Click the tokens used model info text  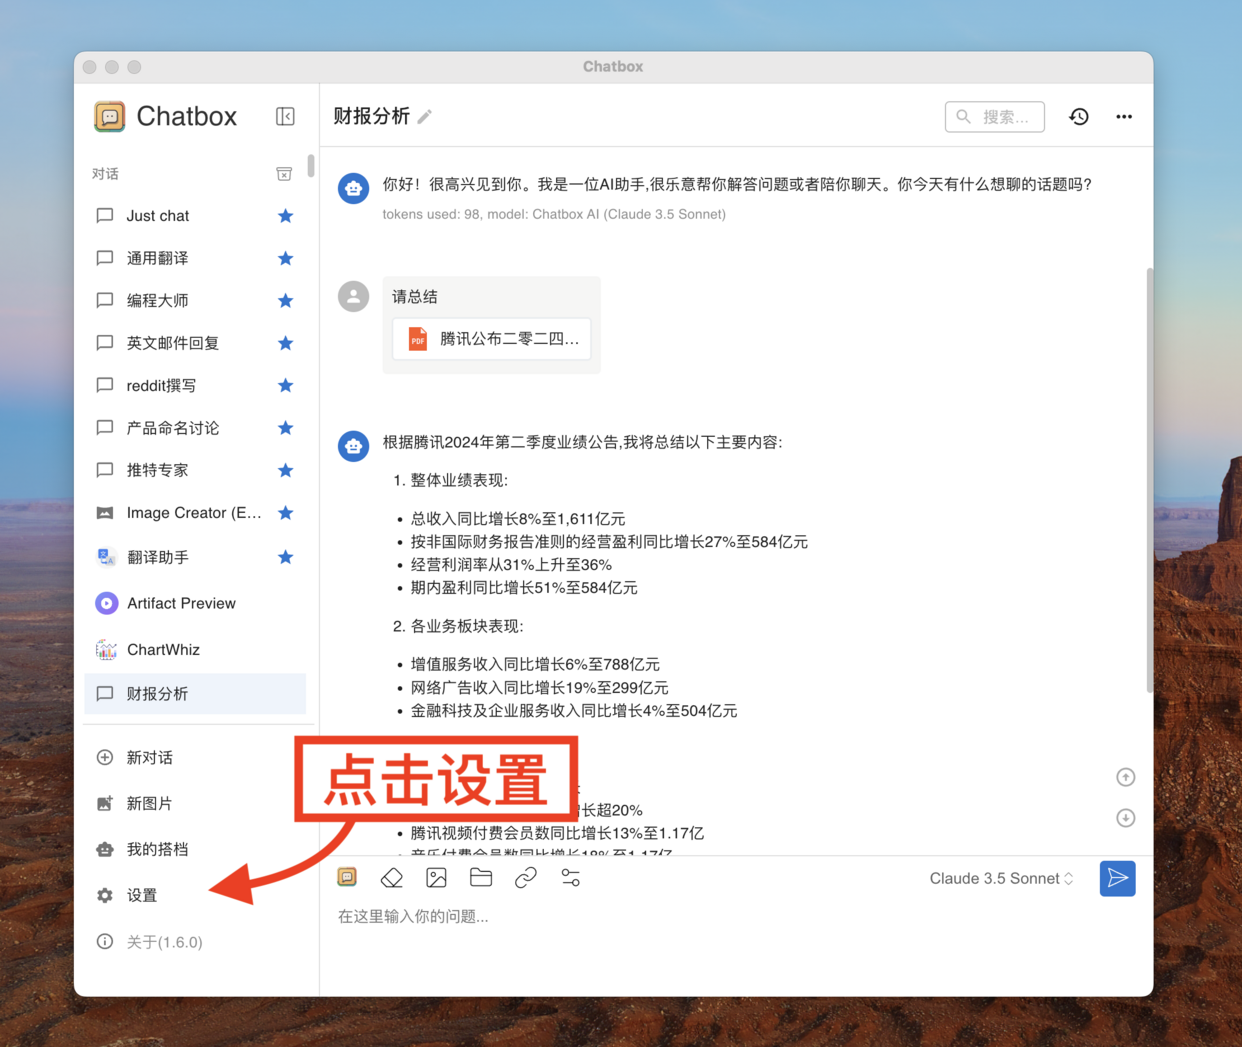[x=554, y=214]
